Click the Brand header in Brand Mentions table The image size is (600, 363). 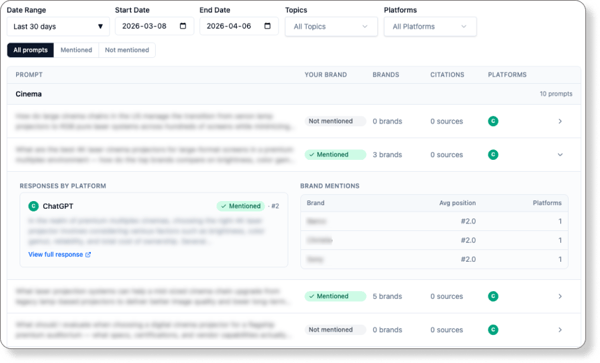pos(315,203)
